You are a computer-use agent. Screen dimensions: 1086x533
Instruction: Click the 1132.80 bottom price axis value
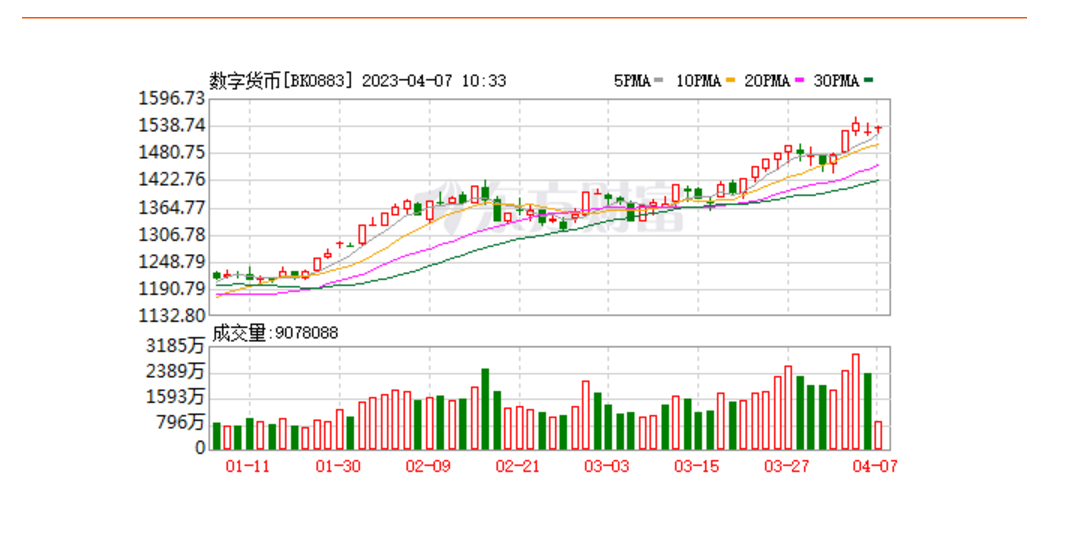click(x=171, y=316)
